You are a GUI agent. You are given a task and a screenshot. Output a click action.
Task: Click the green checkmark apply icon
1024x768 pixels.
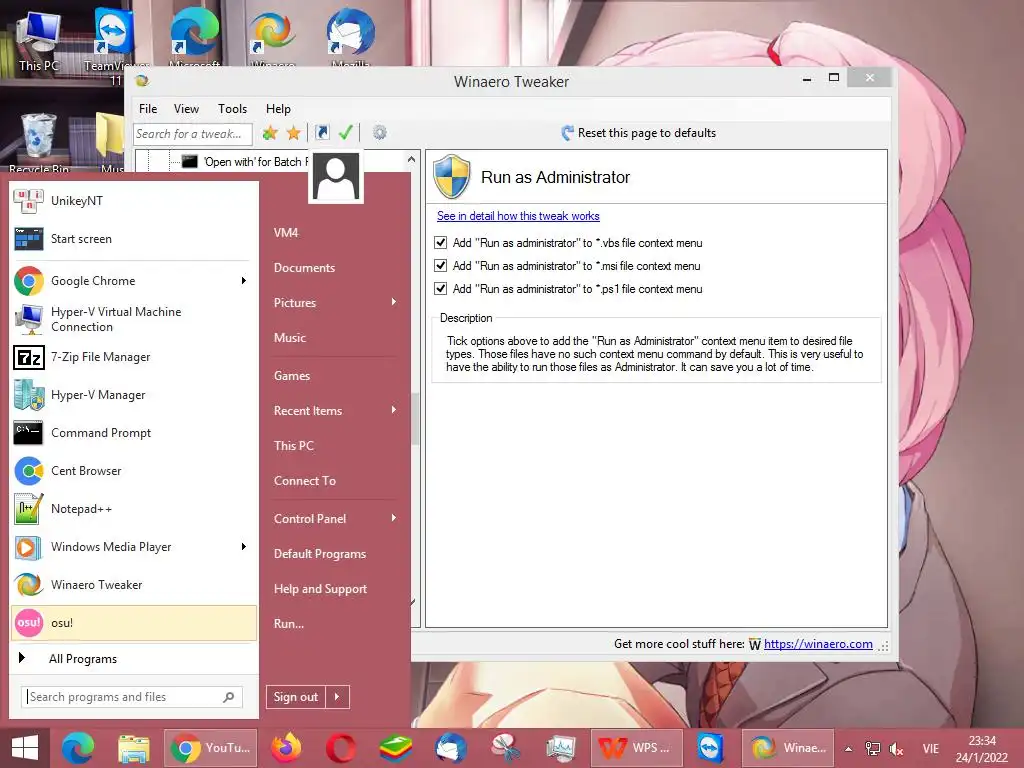coord(345,133)
